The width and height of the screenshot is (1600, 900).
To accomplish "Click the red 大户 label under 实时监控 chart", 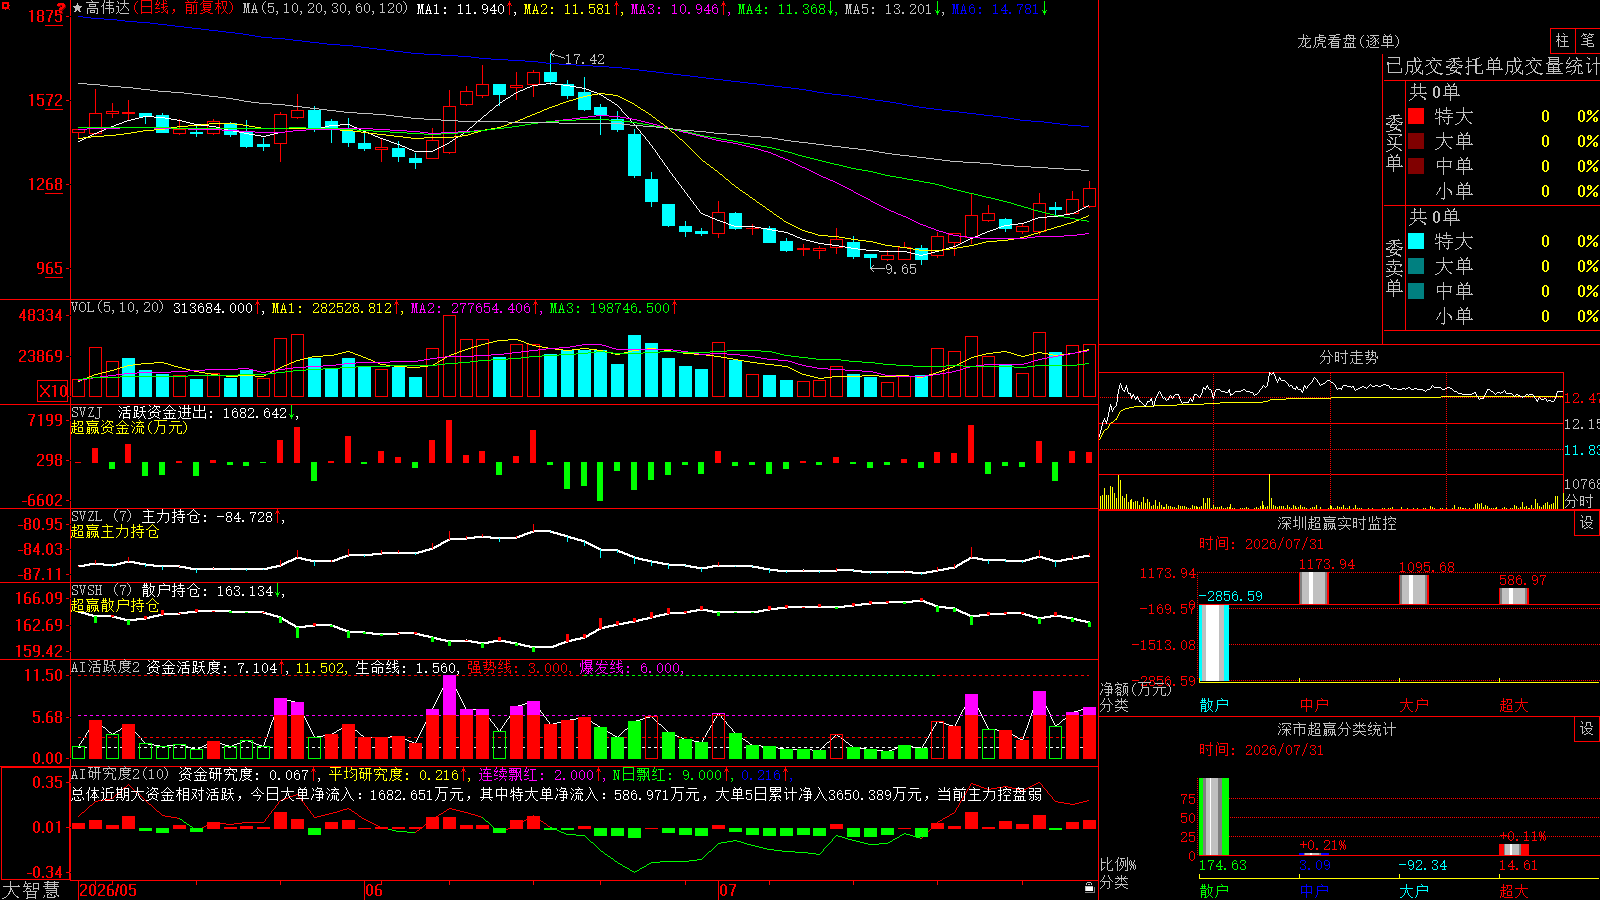I will 1414,705.
